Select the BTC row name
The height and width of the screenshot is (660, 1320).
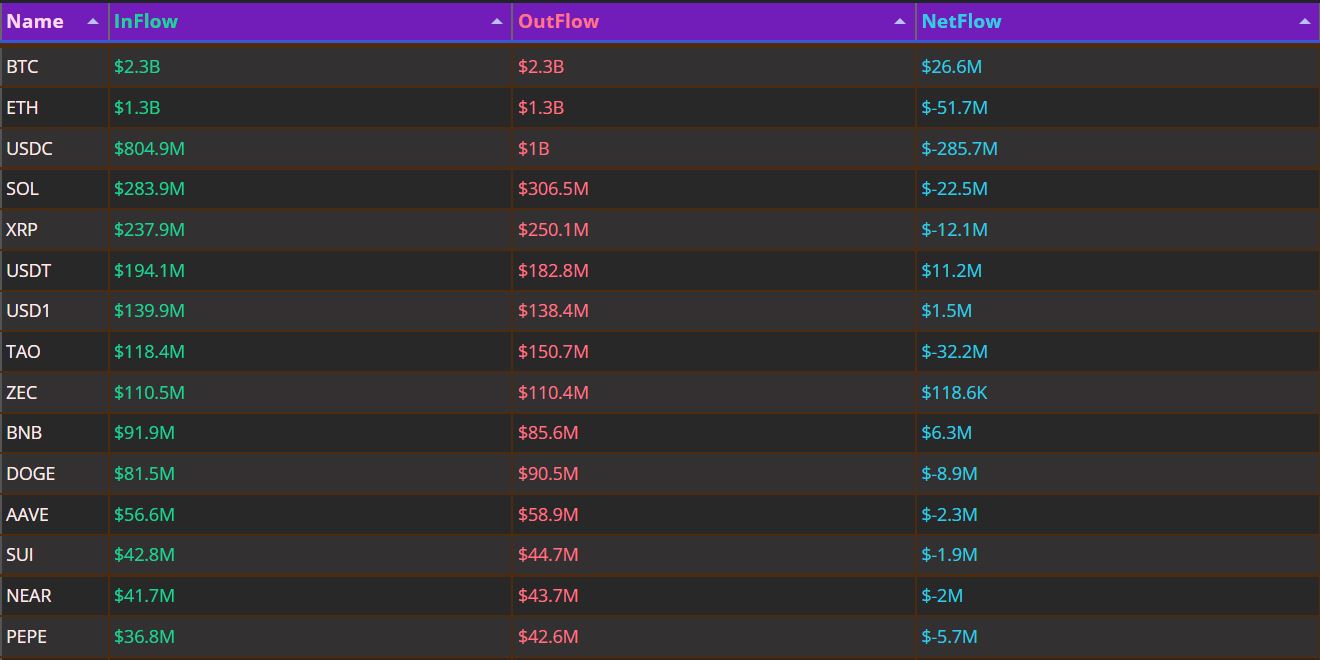[22, 67]
